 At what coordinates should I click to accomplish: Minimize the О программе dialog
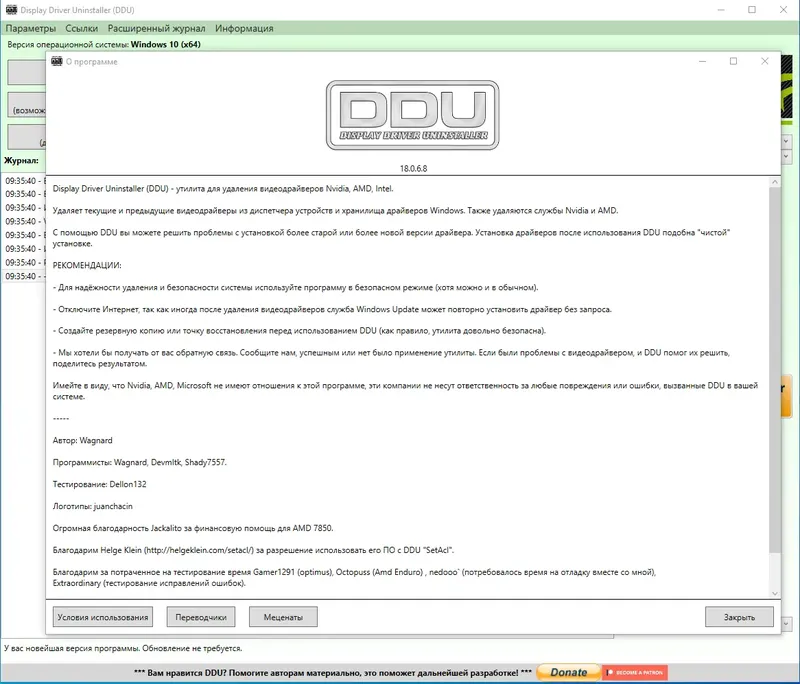point(702,61)
